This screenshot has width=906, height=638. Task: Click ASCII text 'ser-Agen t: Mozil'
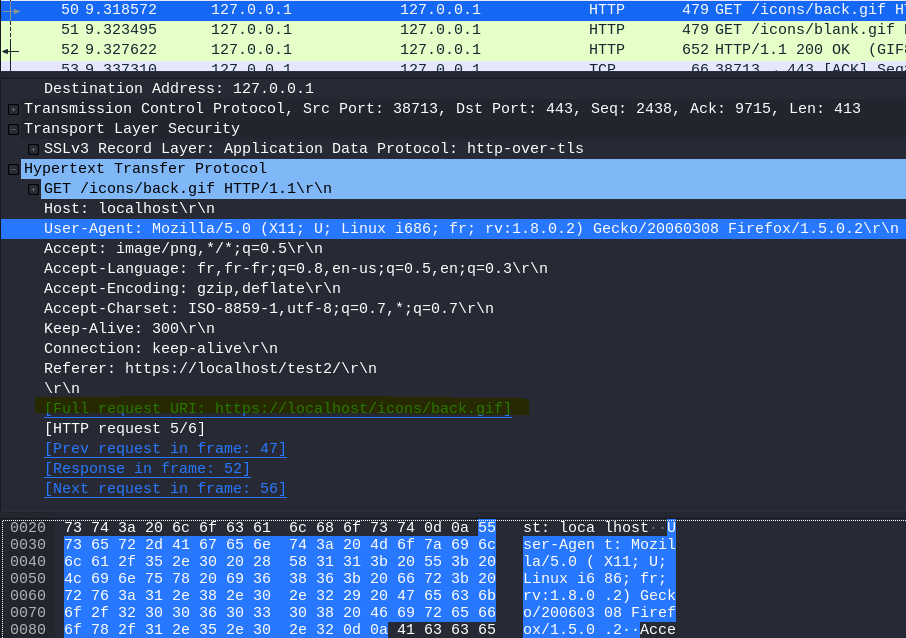(x=599, y=544)
